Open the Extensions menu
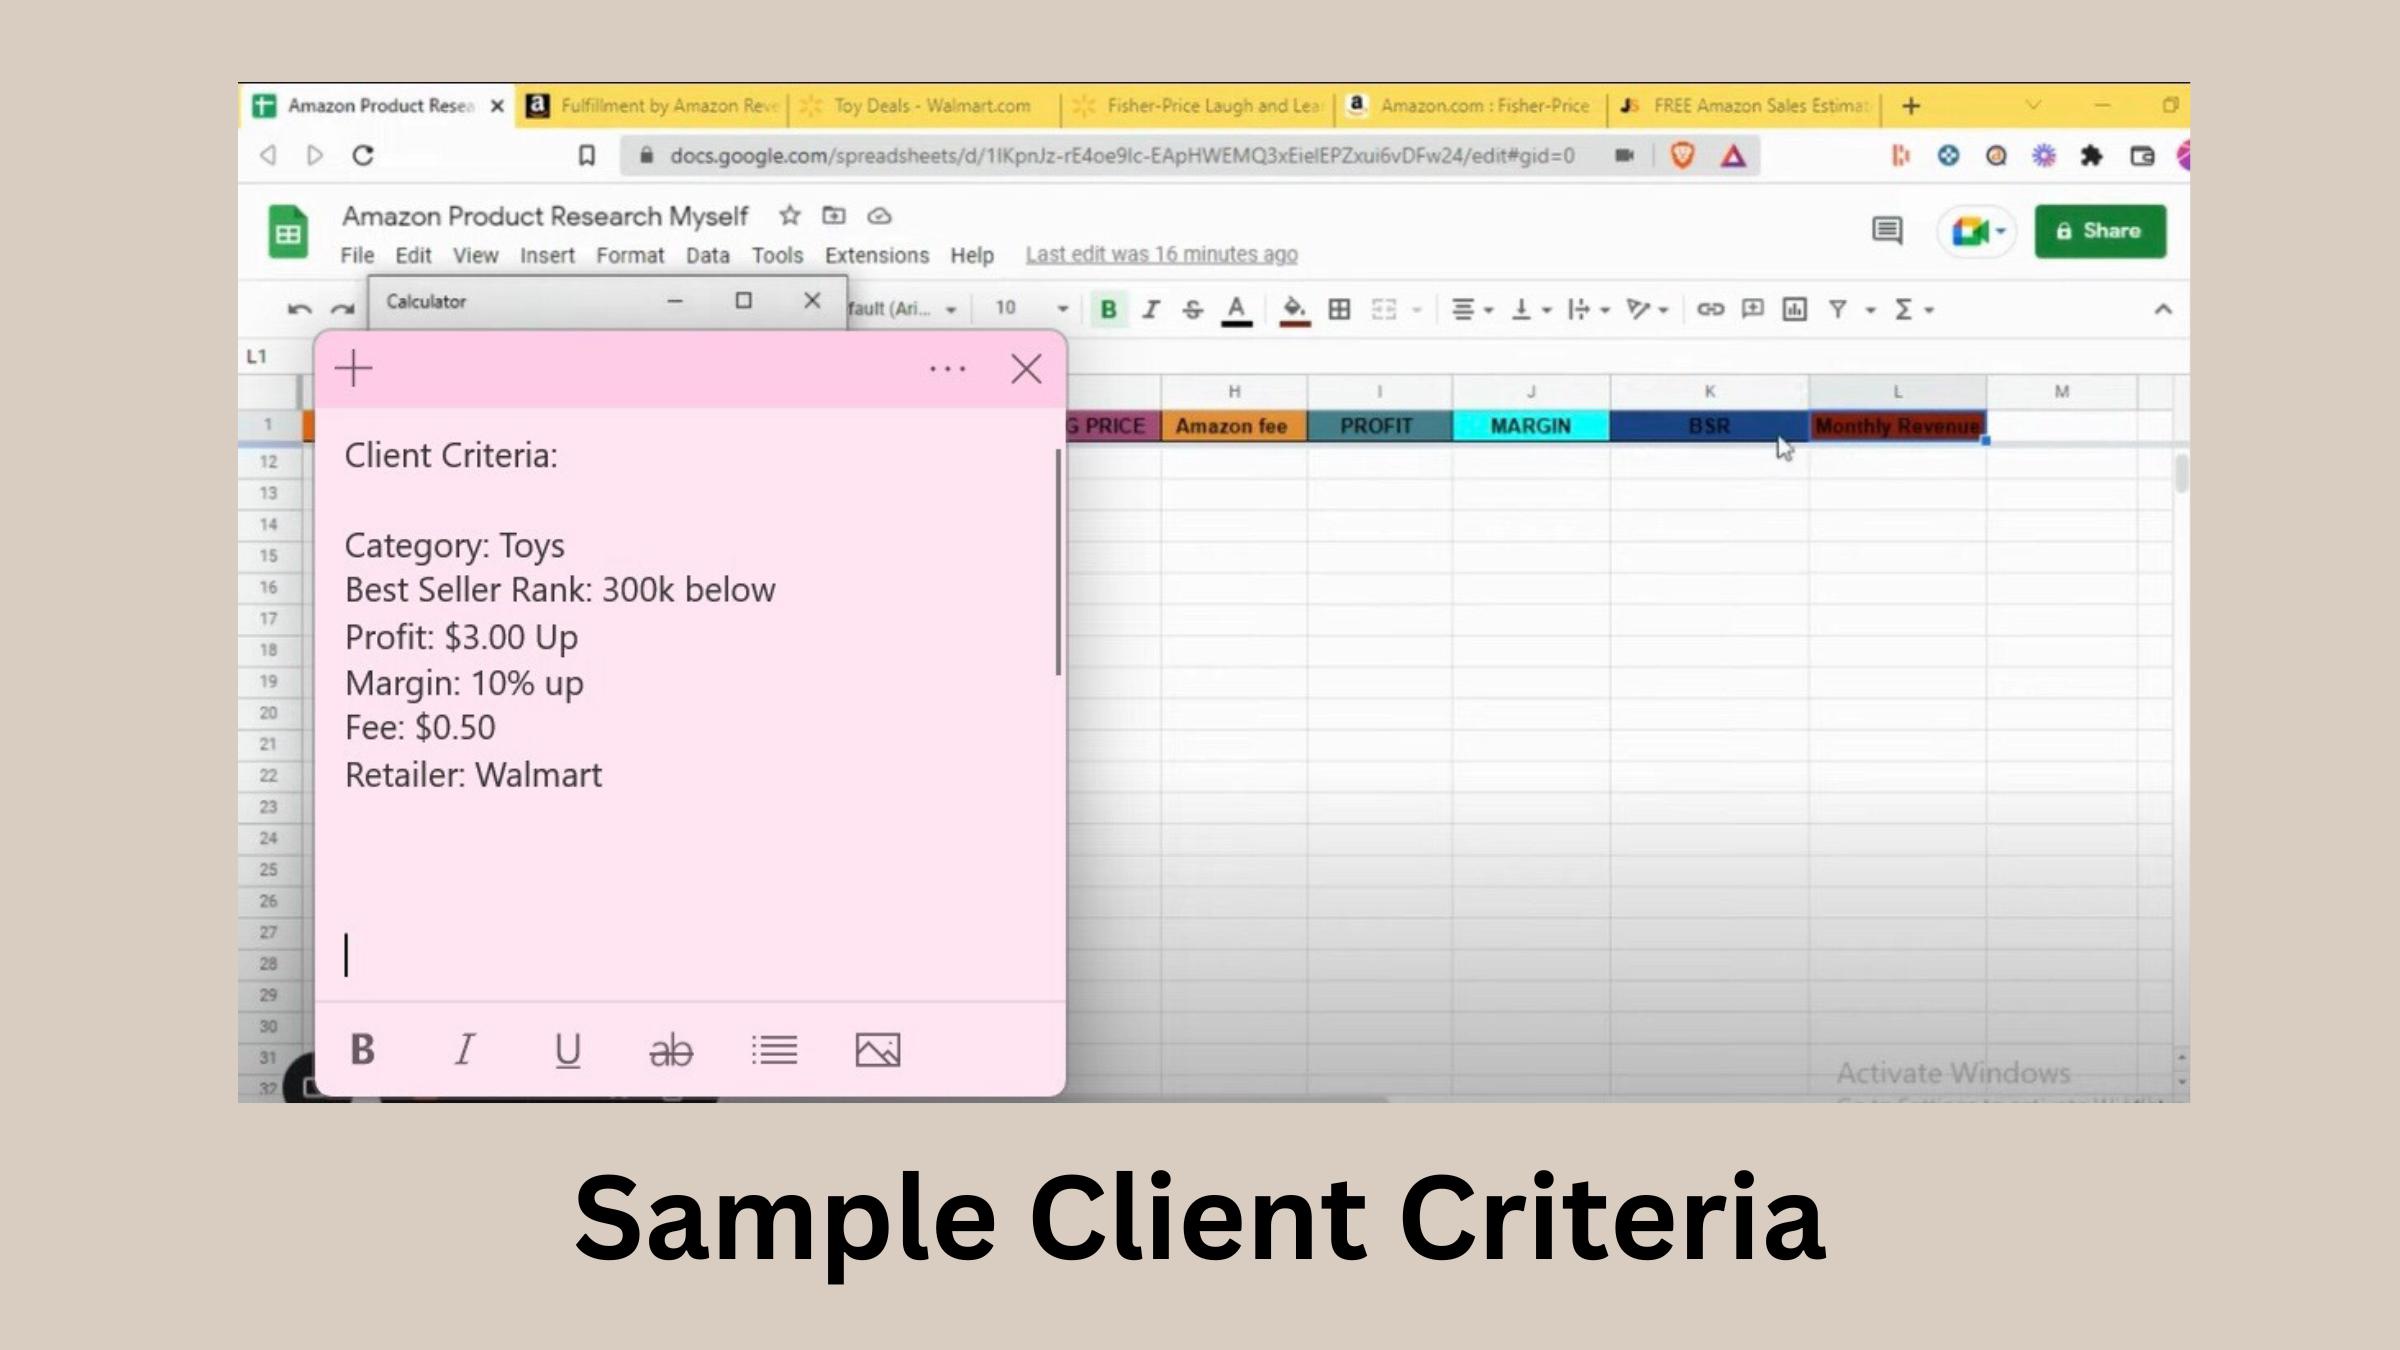 coord(877,255)
